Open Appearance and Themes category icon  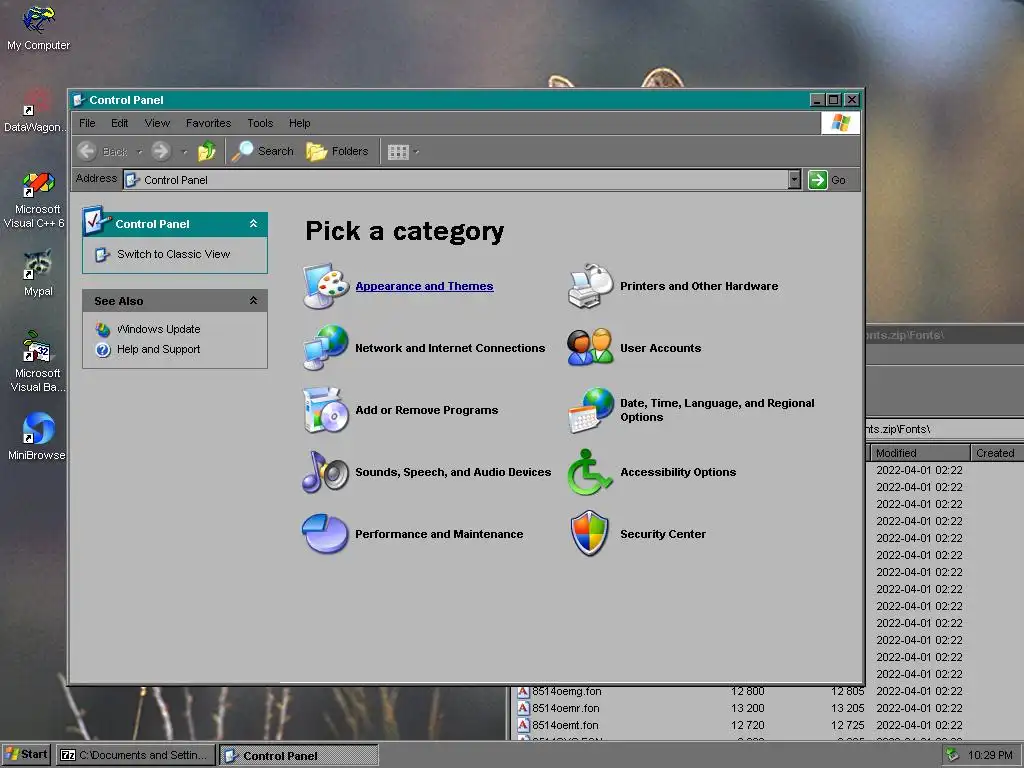[x=326, y=285]
